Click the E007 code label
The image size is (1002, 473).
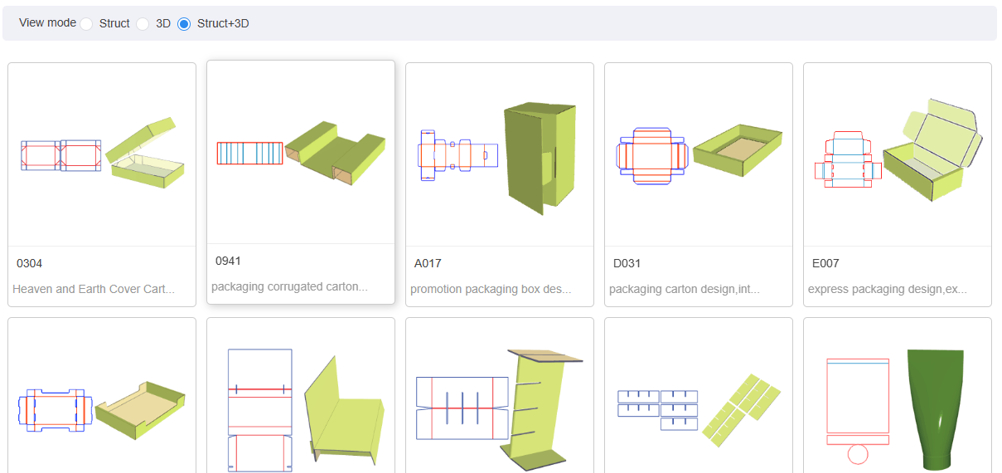(x=826, y=263)
